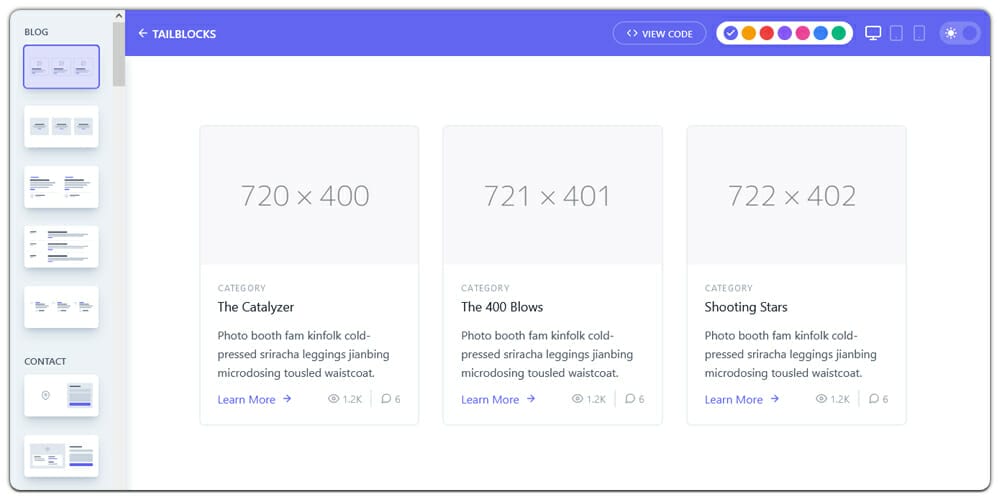Toggle the light/dark mode switch

[959, 33]
